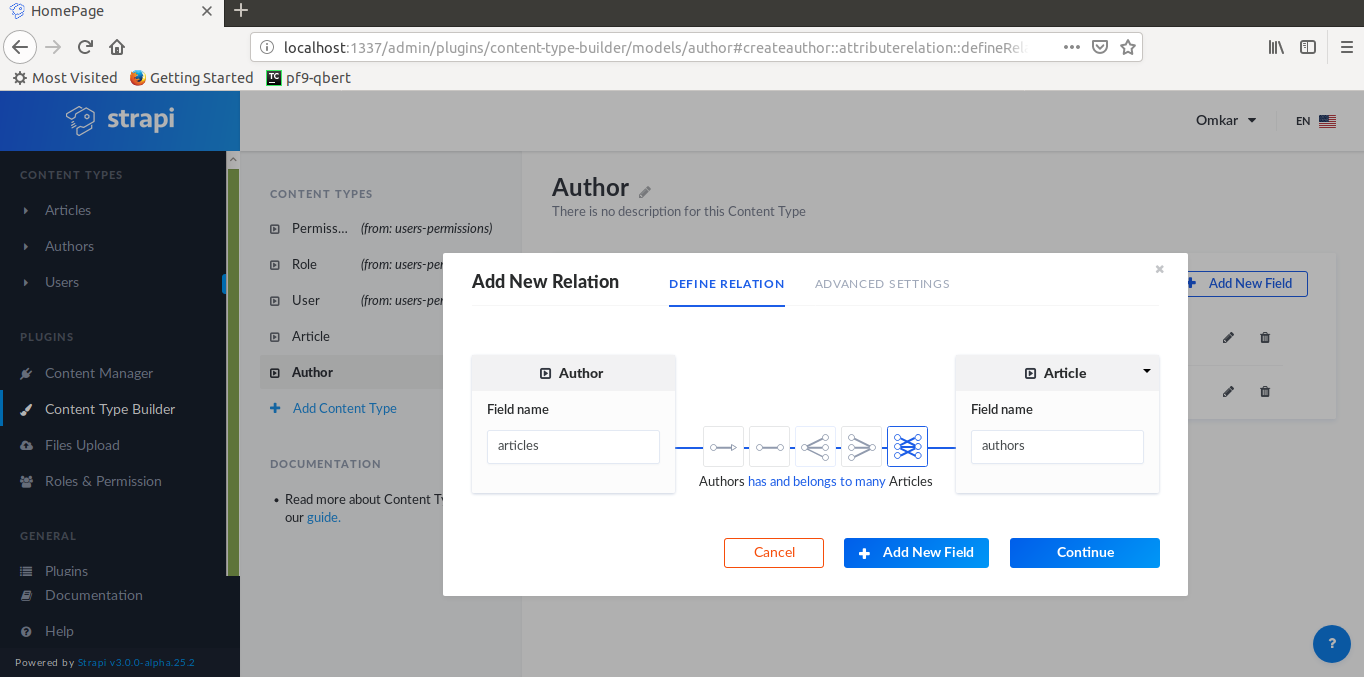Open the Omkar user menu

(x=1225, y=120)
